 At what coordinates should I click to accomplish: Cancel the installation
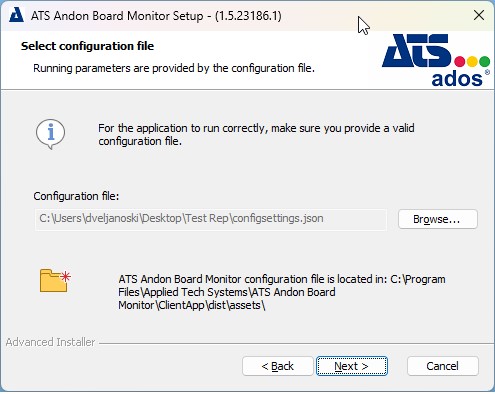[442, 366]
